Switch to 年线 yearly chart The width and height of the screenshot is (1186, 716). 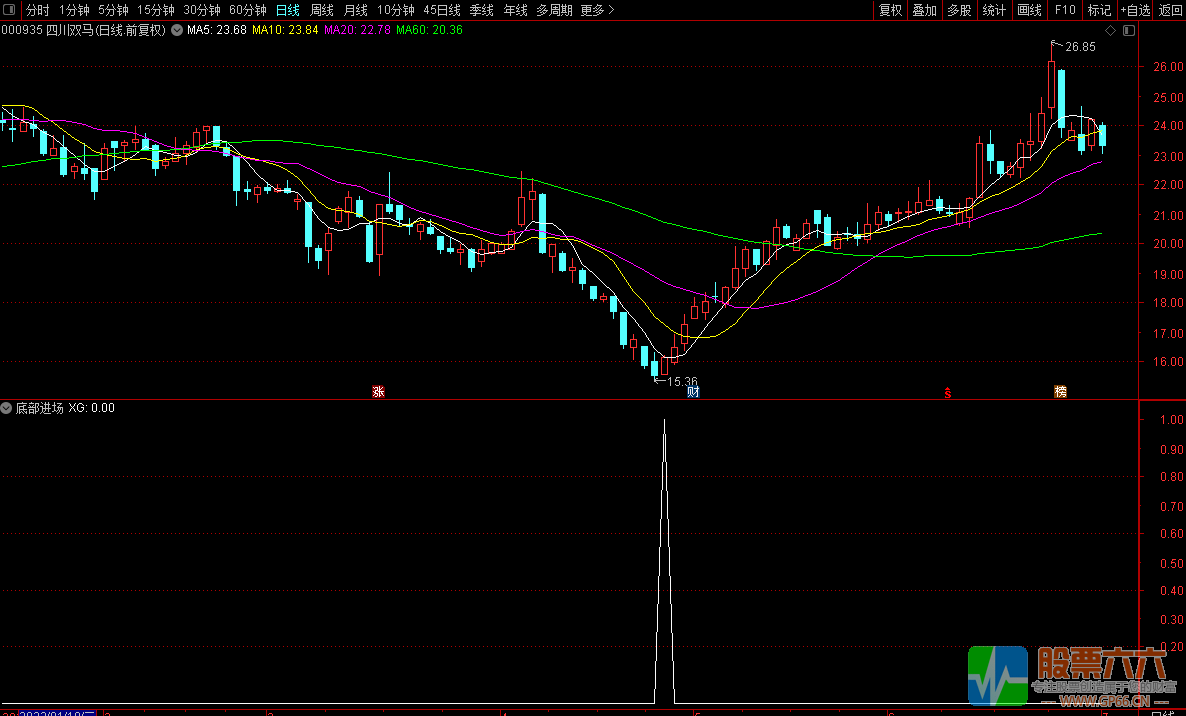point(516,10)
